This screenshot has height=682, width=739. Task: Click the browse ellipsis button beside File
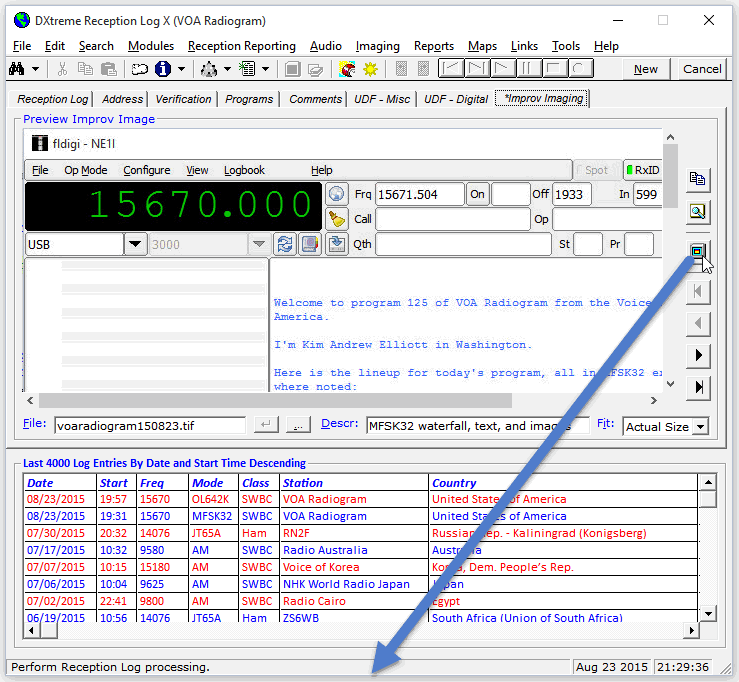point(298,425)
